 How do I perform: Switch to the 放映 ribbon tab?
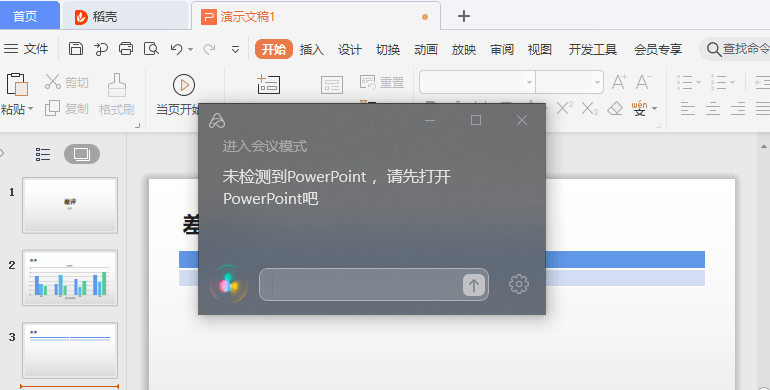tap(464, 49)
